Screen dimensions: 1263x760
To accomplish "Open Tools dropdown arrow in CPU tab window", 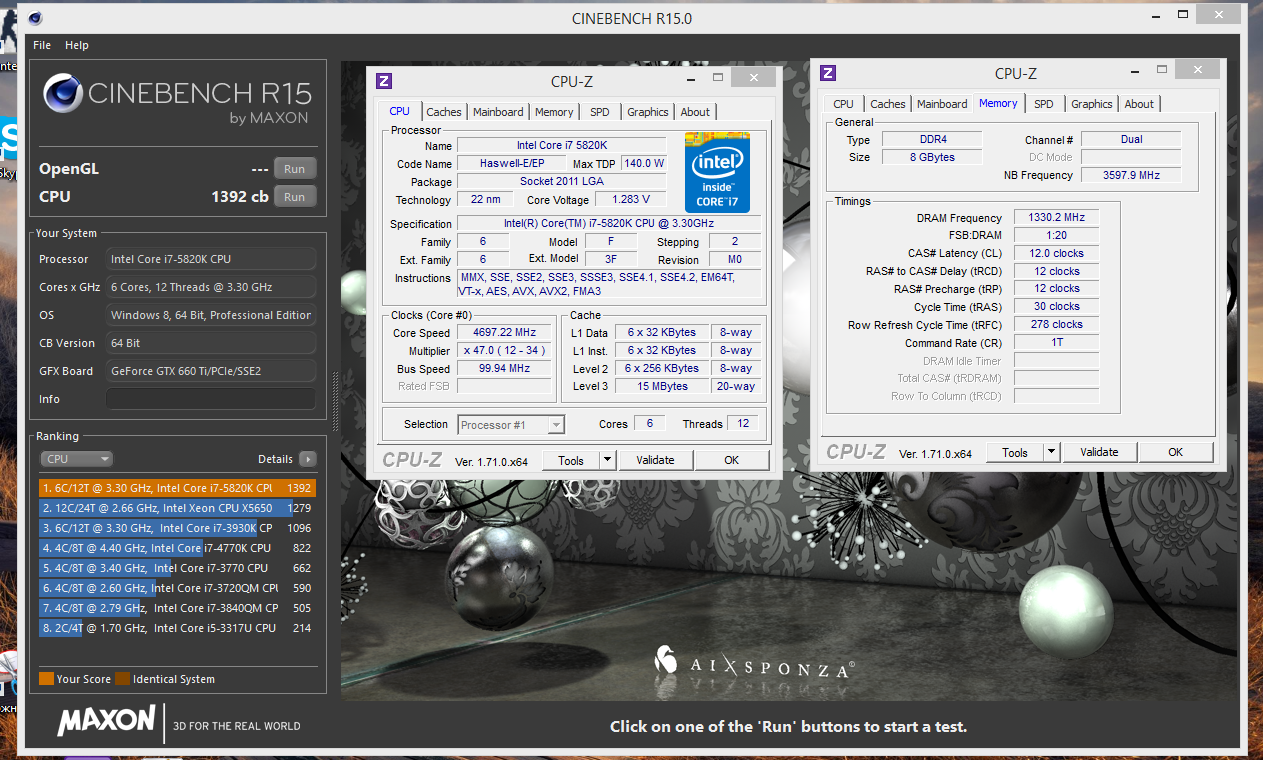I will coord(607,460).
